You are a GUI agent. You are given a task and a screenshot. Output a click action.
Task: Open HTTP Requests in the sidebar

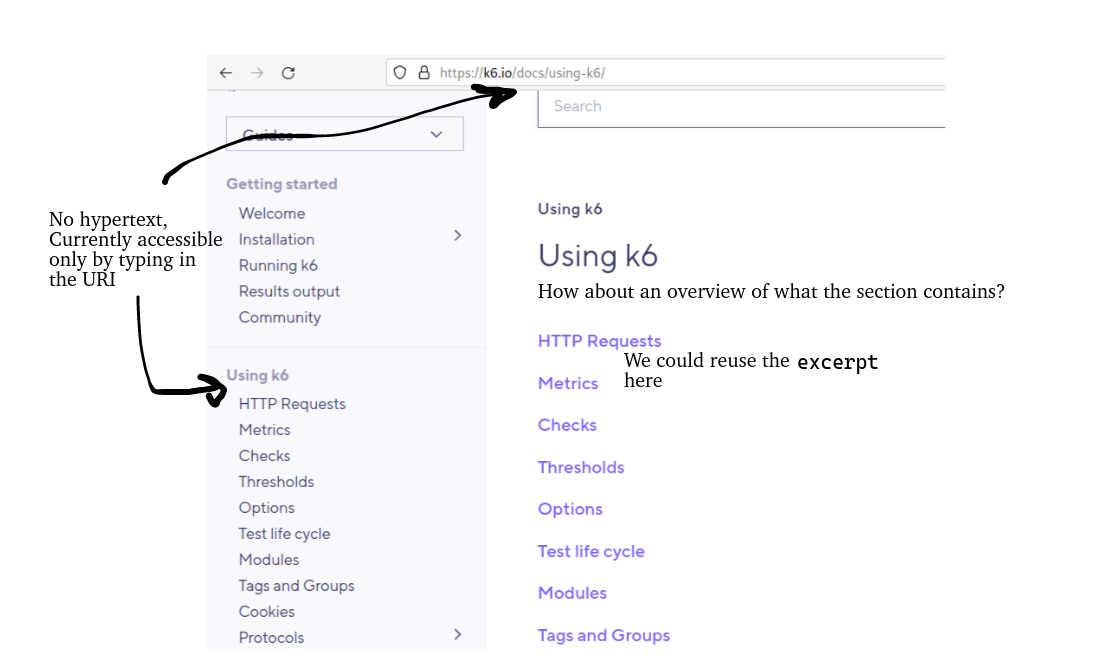pos(292,404)
